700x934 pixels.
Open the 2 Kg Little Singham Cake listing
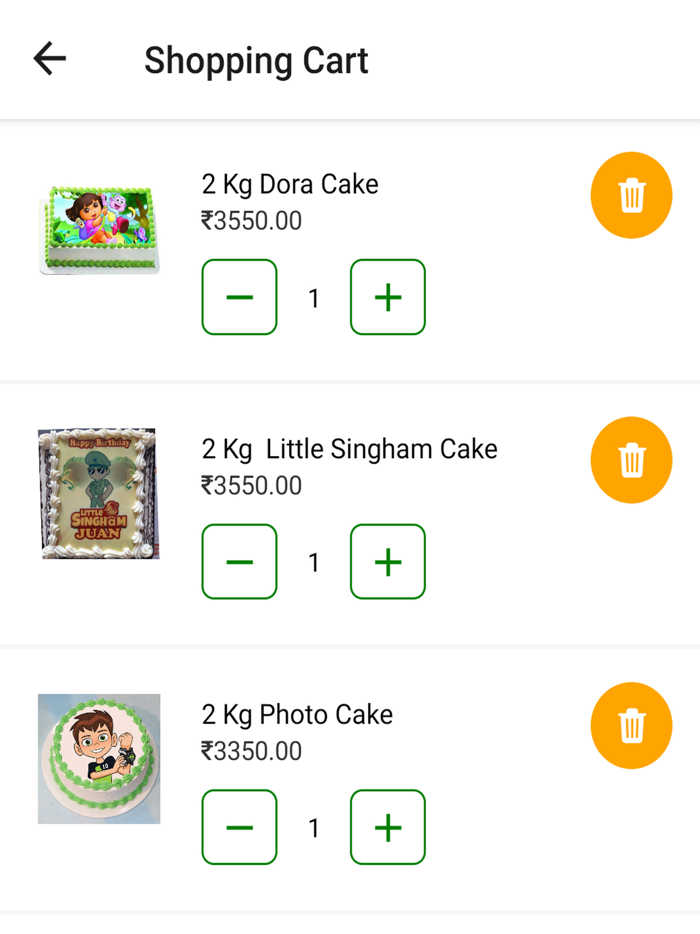(349, 449)
